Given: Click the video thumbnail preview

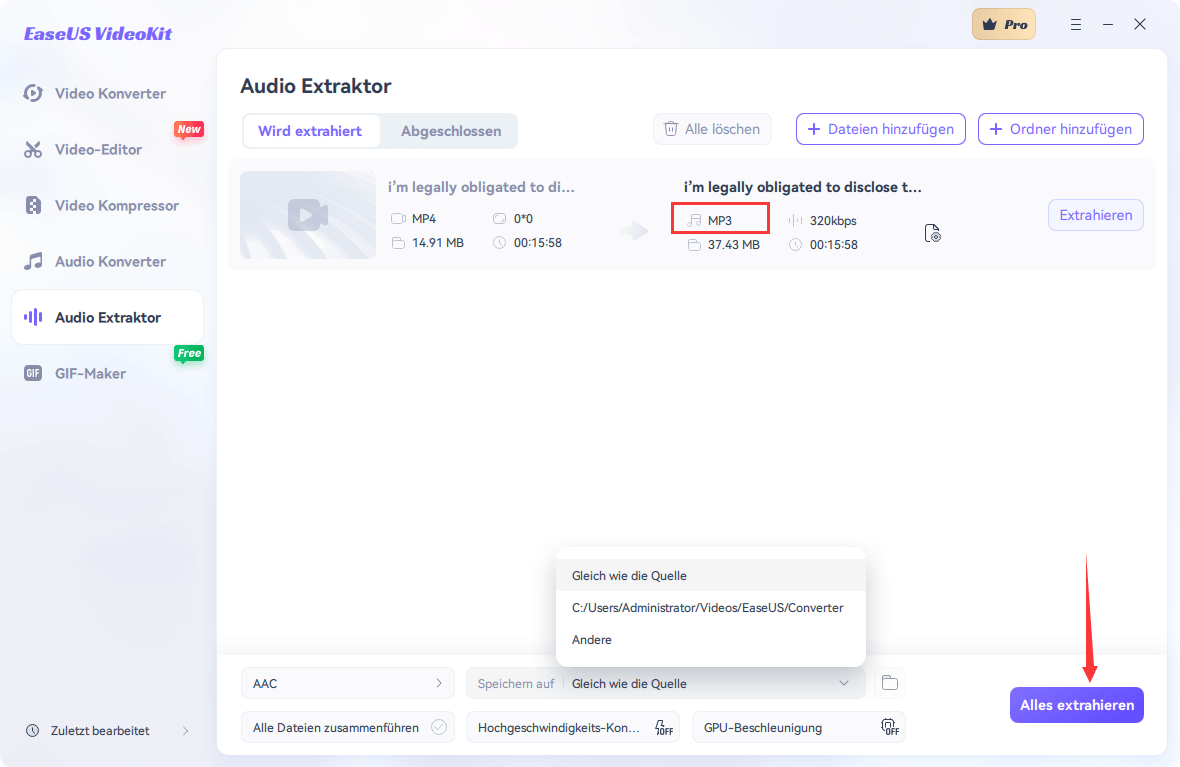Looking at the screenshot, I should tap(308, 215).
